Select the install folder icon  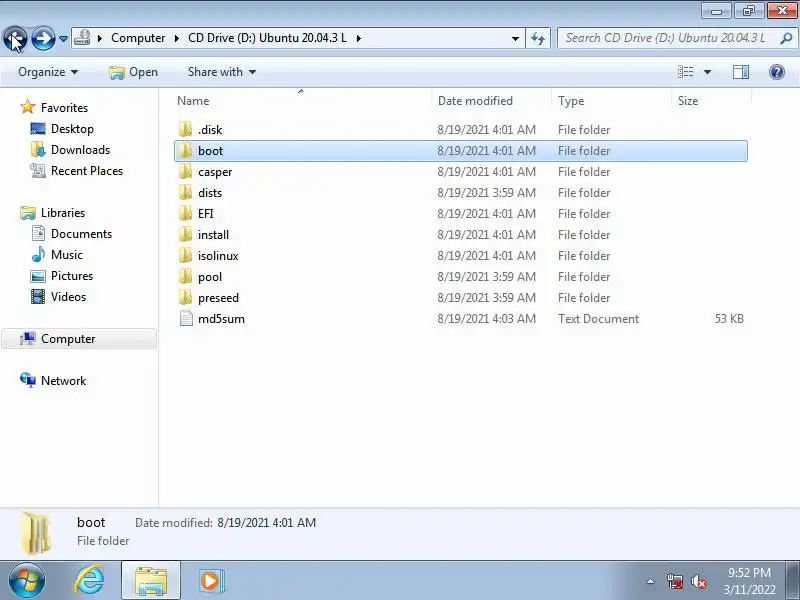(x=186, y=234)
